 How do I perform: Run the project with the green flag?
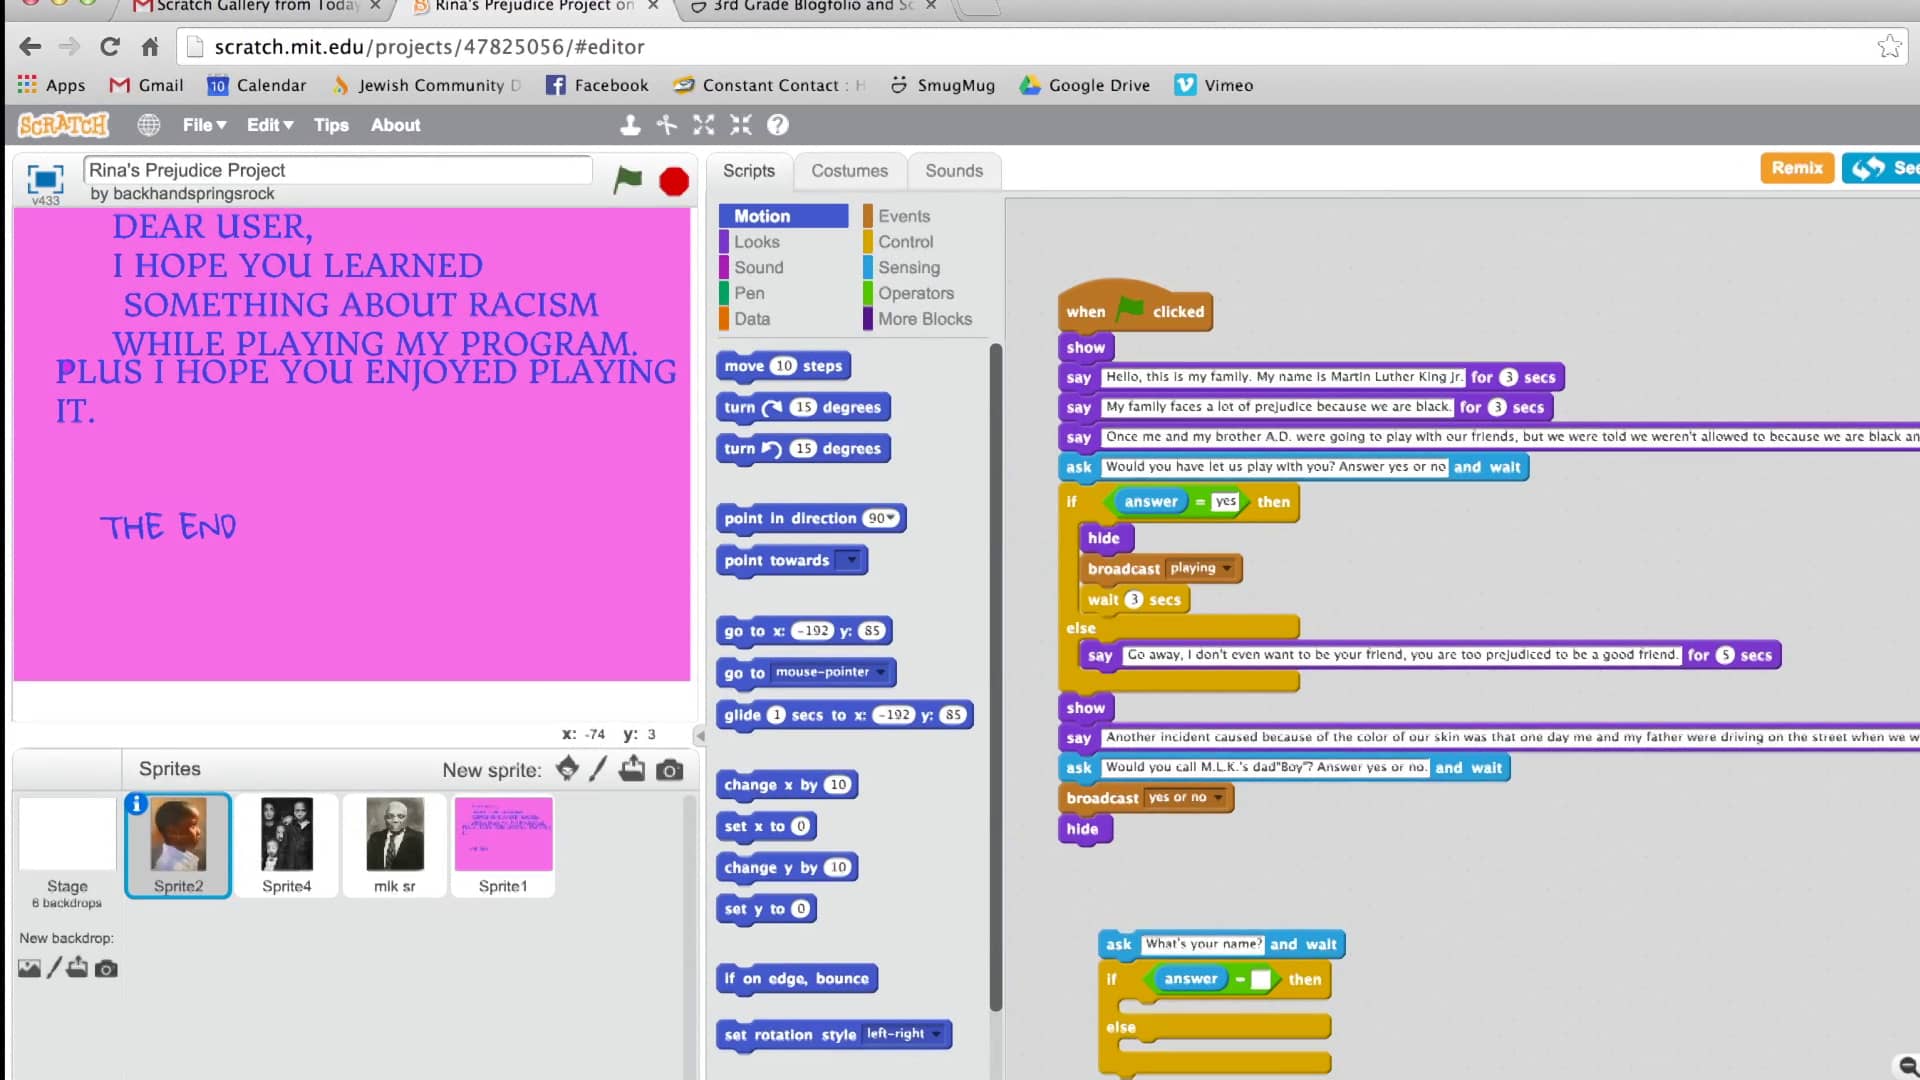click(x=628, y=180)
